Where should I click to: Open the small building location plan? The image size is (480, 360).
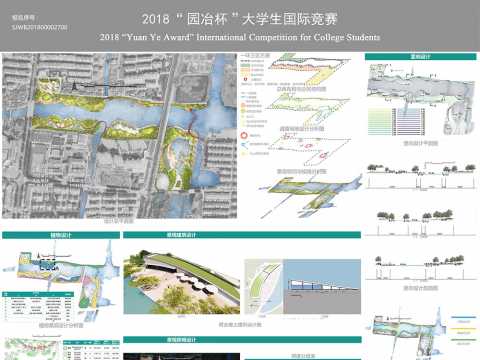264,287
